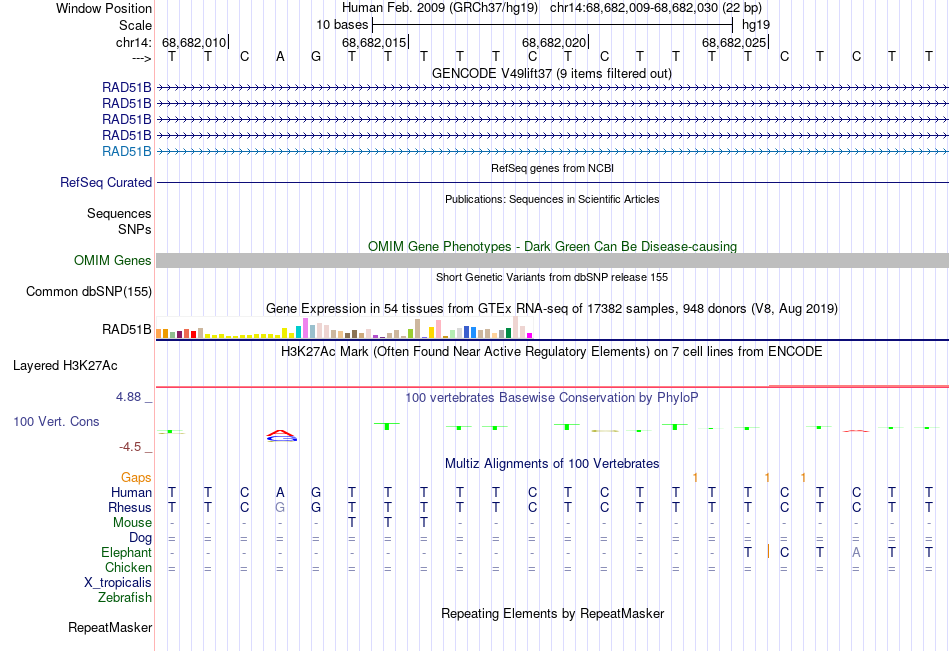
Task: Click the hg19 label beside scale bar
Action: (x=756, y=25)
